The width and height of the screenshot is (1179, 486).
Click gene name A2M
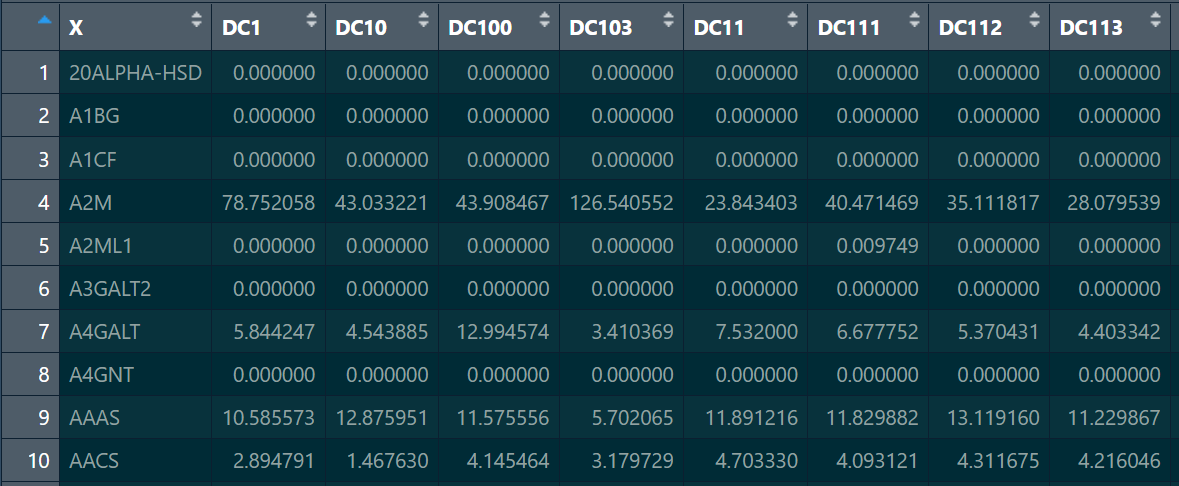click(x=91, y=202)
